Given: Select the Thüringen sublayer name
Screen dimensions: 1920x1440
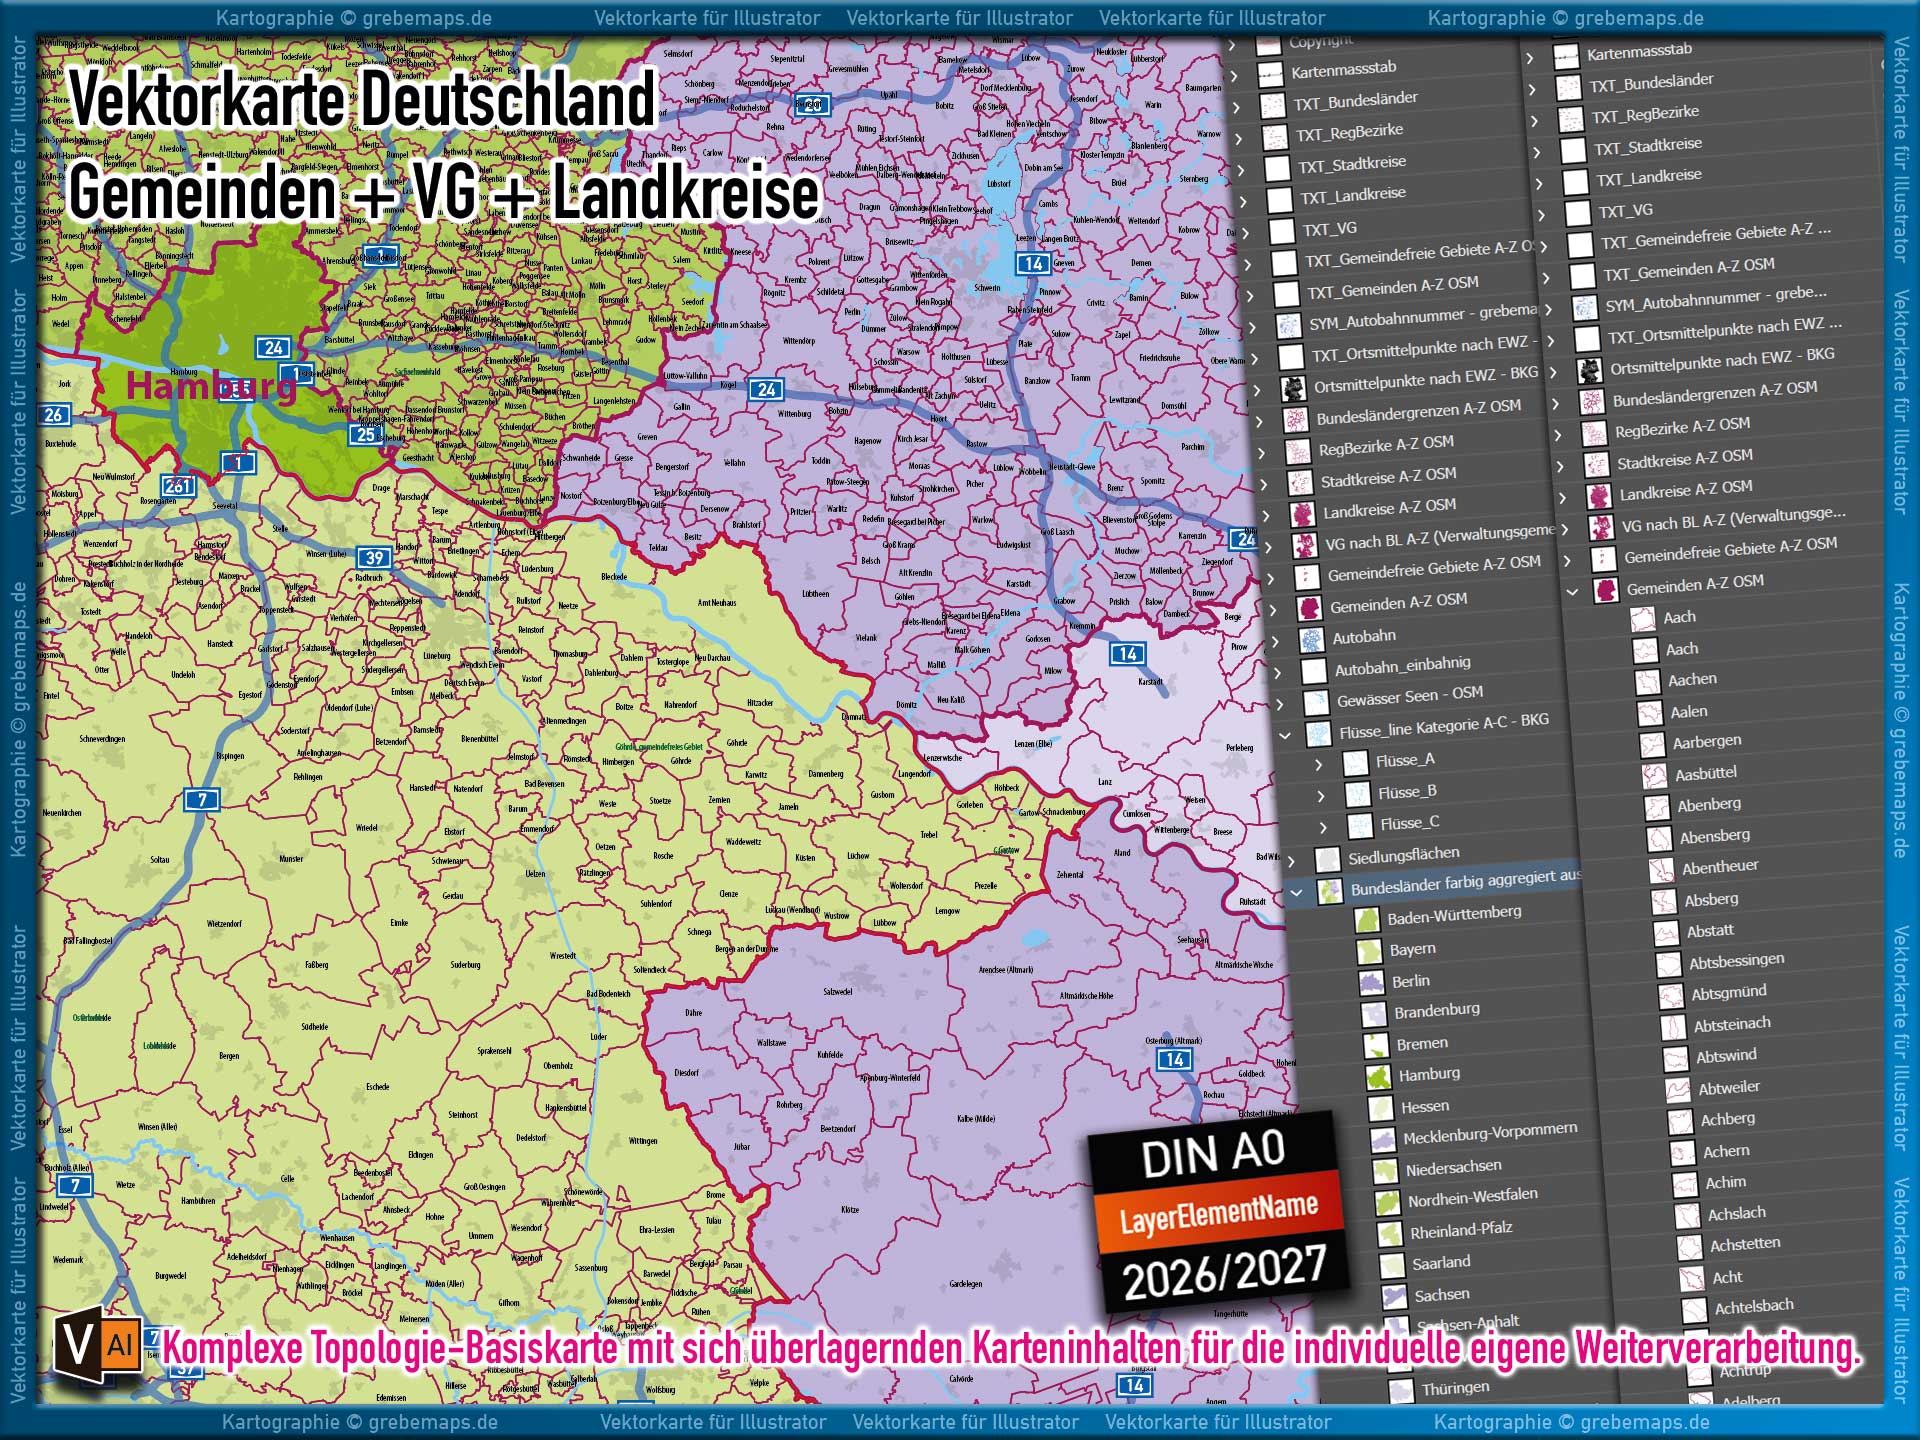Looking at the screenshot, I should coord(1456,1388).
